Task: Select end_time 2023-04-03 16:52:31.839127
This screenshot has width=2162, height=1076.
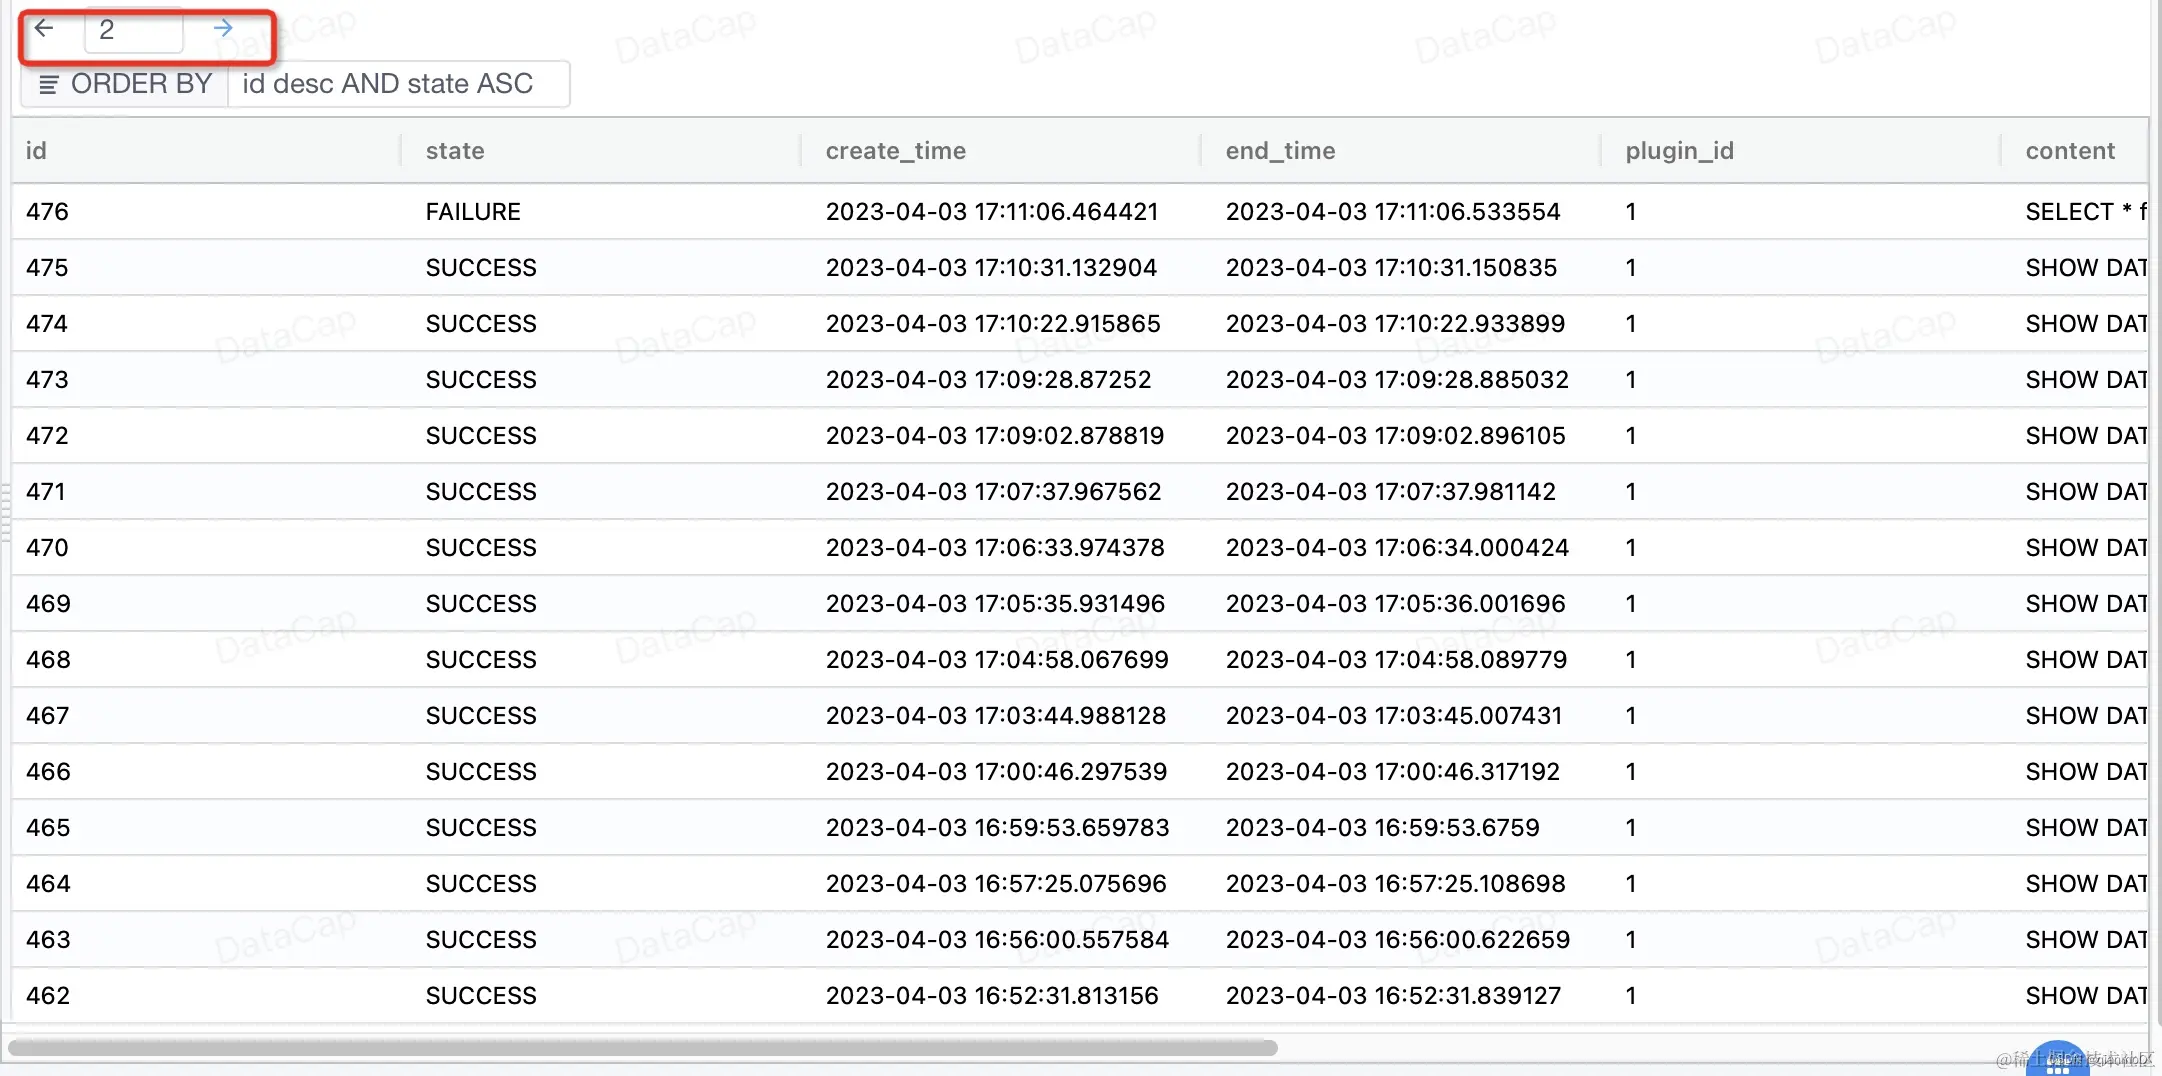Action: click(1393, 996)
